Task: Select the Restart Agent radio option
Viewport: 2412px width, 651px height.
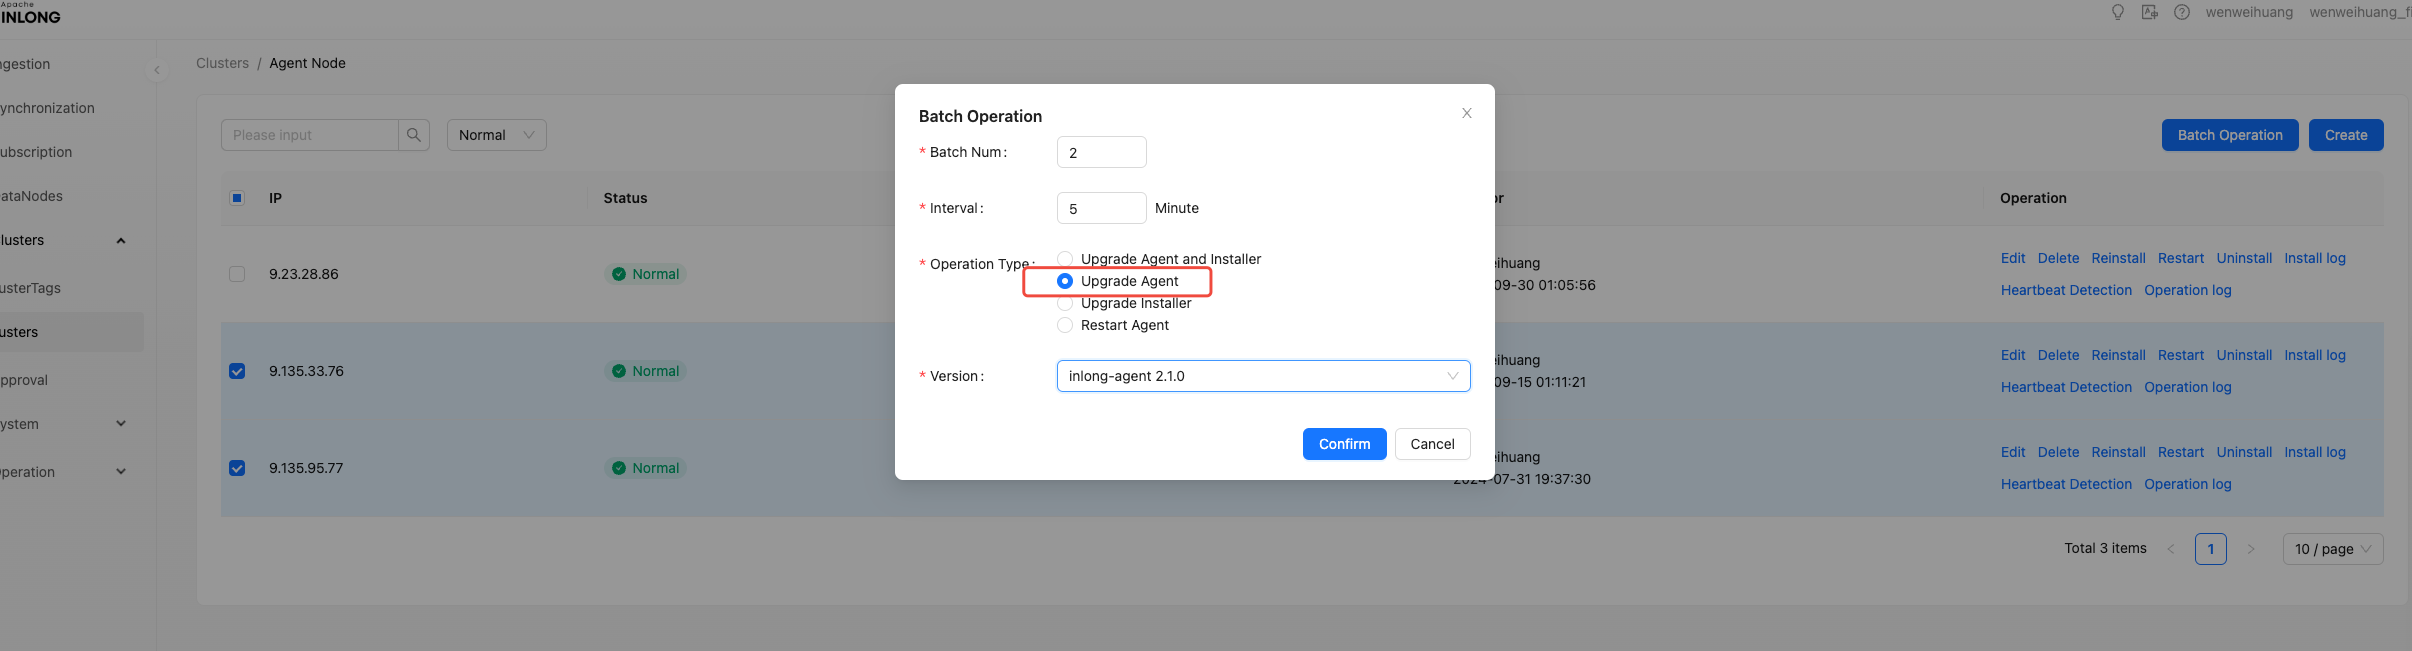Action: pos(1065,325)
